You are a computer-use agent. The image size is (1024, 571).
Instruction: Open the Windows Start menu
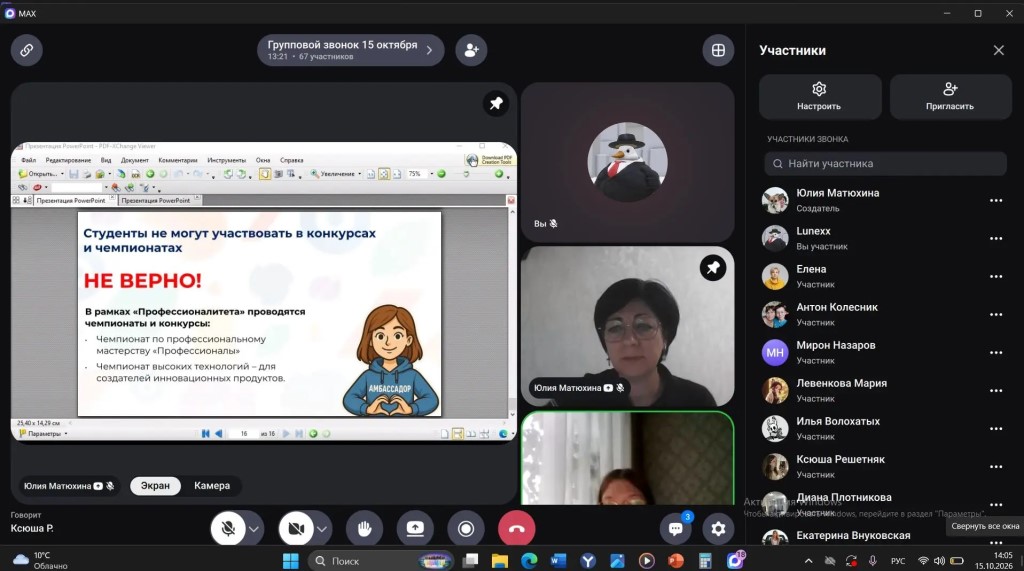tap(291, 561)
